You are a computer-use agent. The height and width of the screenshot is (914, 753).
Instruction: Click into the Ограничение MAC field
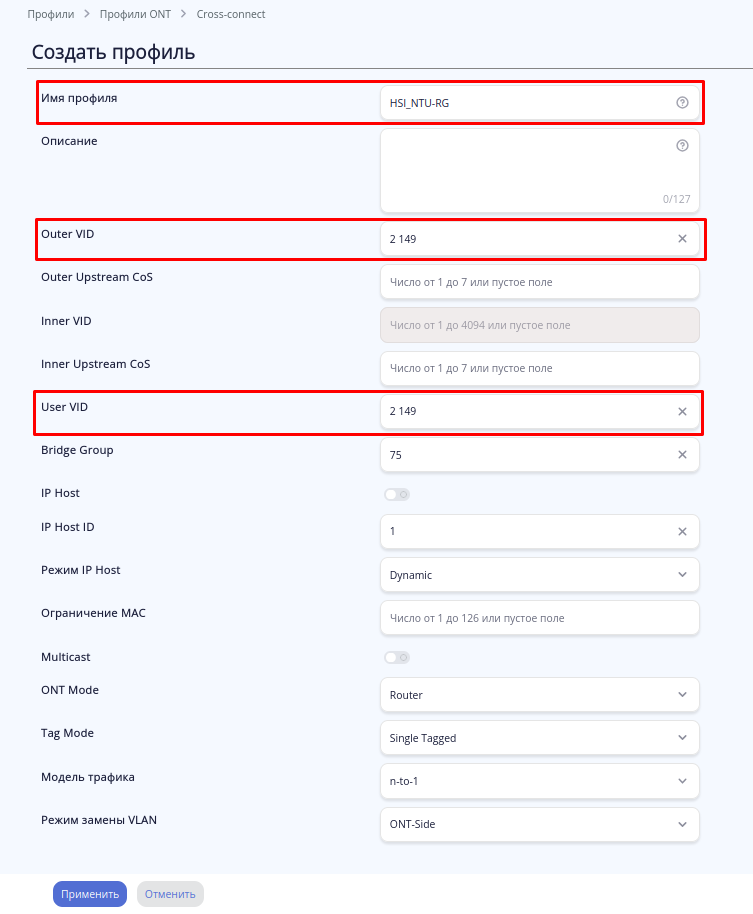tap(539, 618)
